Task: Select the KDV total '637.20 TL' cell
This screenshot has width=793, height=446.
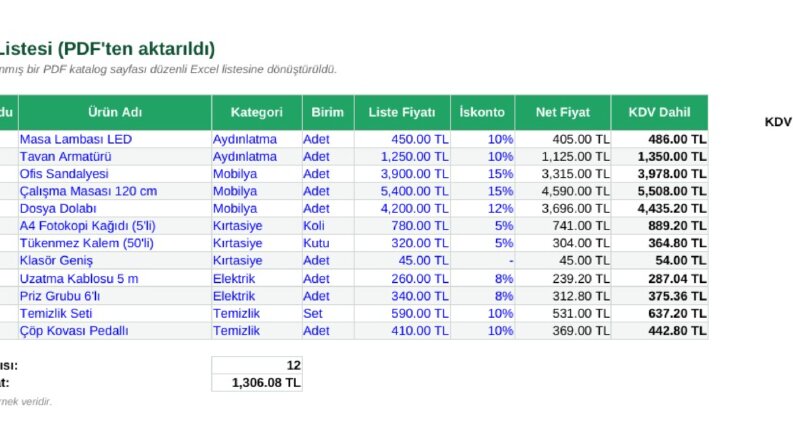Action: 659,313
